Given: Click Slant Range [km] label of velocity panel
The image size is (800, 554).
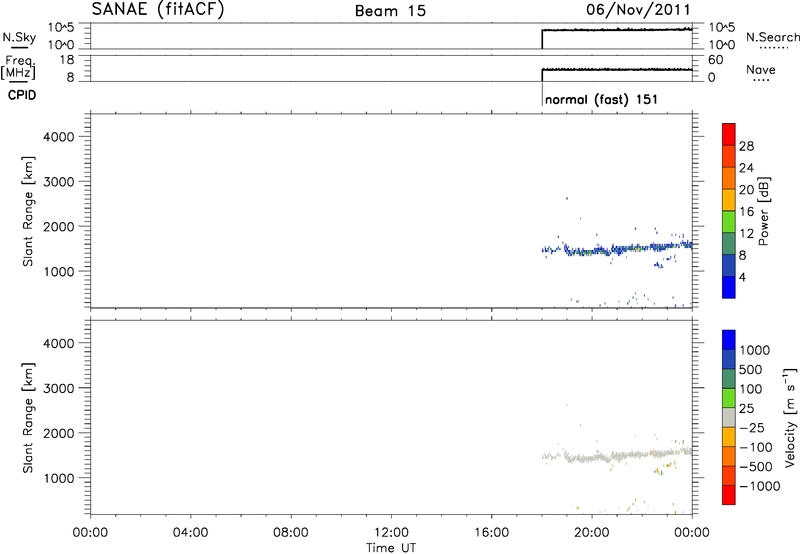Looking at the screenshot, I should pos(28,418).
